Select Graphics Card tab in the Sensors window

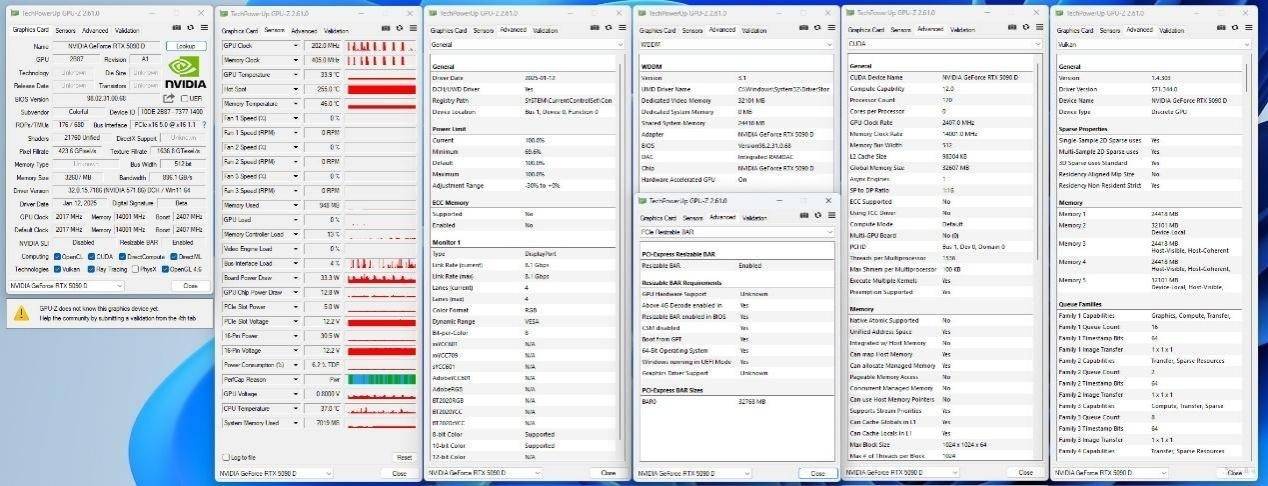pyautogui.click(x=240, y=30)
